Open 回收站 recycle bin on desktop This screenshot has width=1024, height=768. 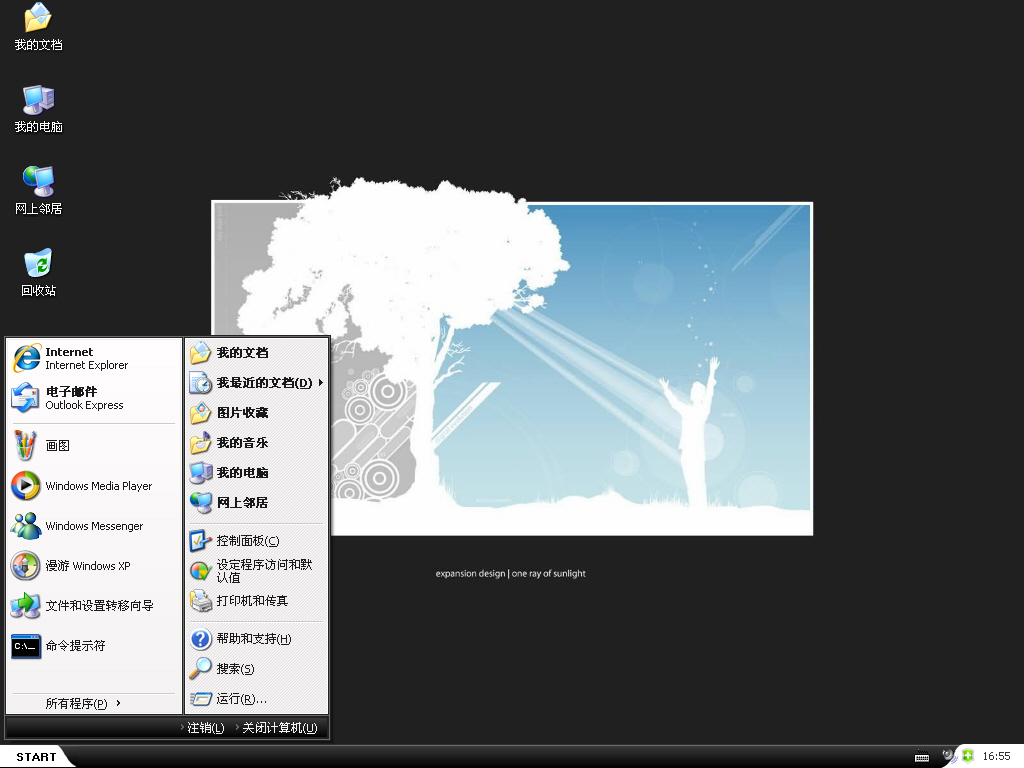pos(38,271)
